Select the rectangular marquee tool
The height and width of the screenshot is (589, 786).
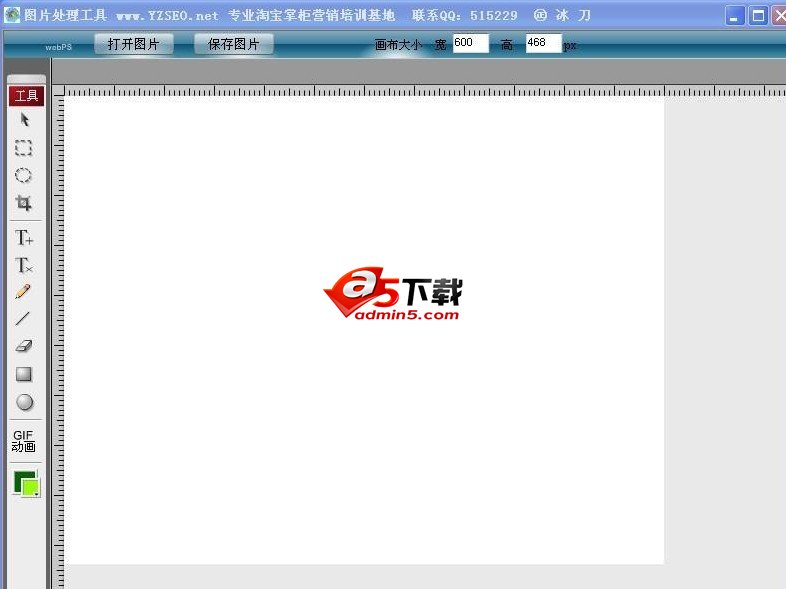tap(24, 148)
